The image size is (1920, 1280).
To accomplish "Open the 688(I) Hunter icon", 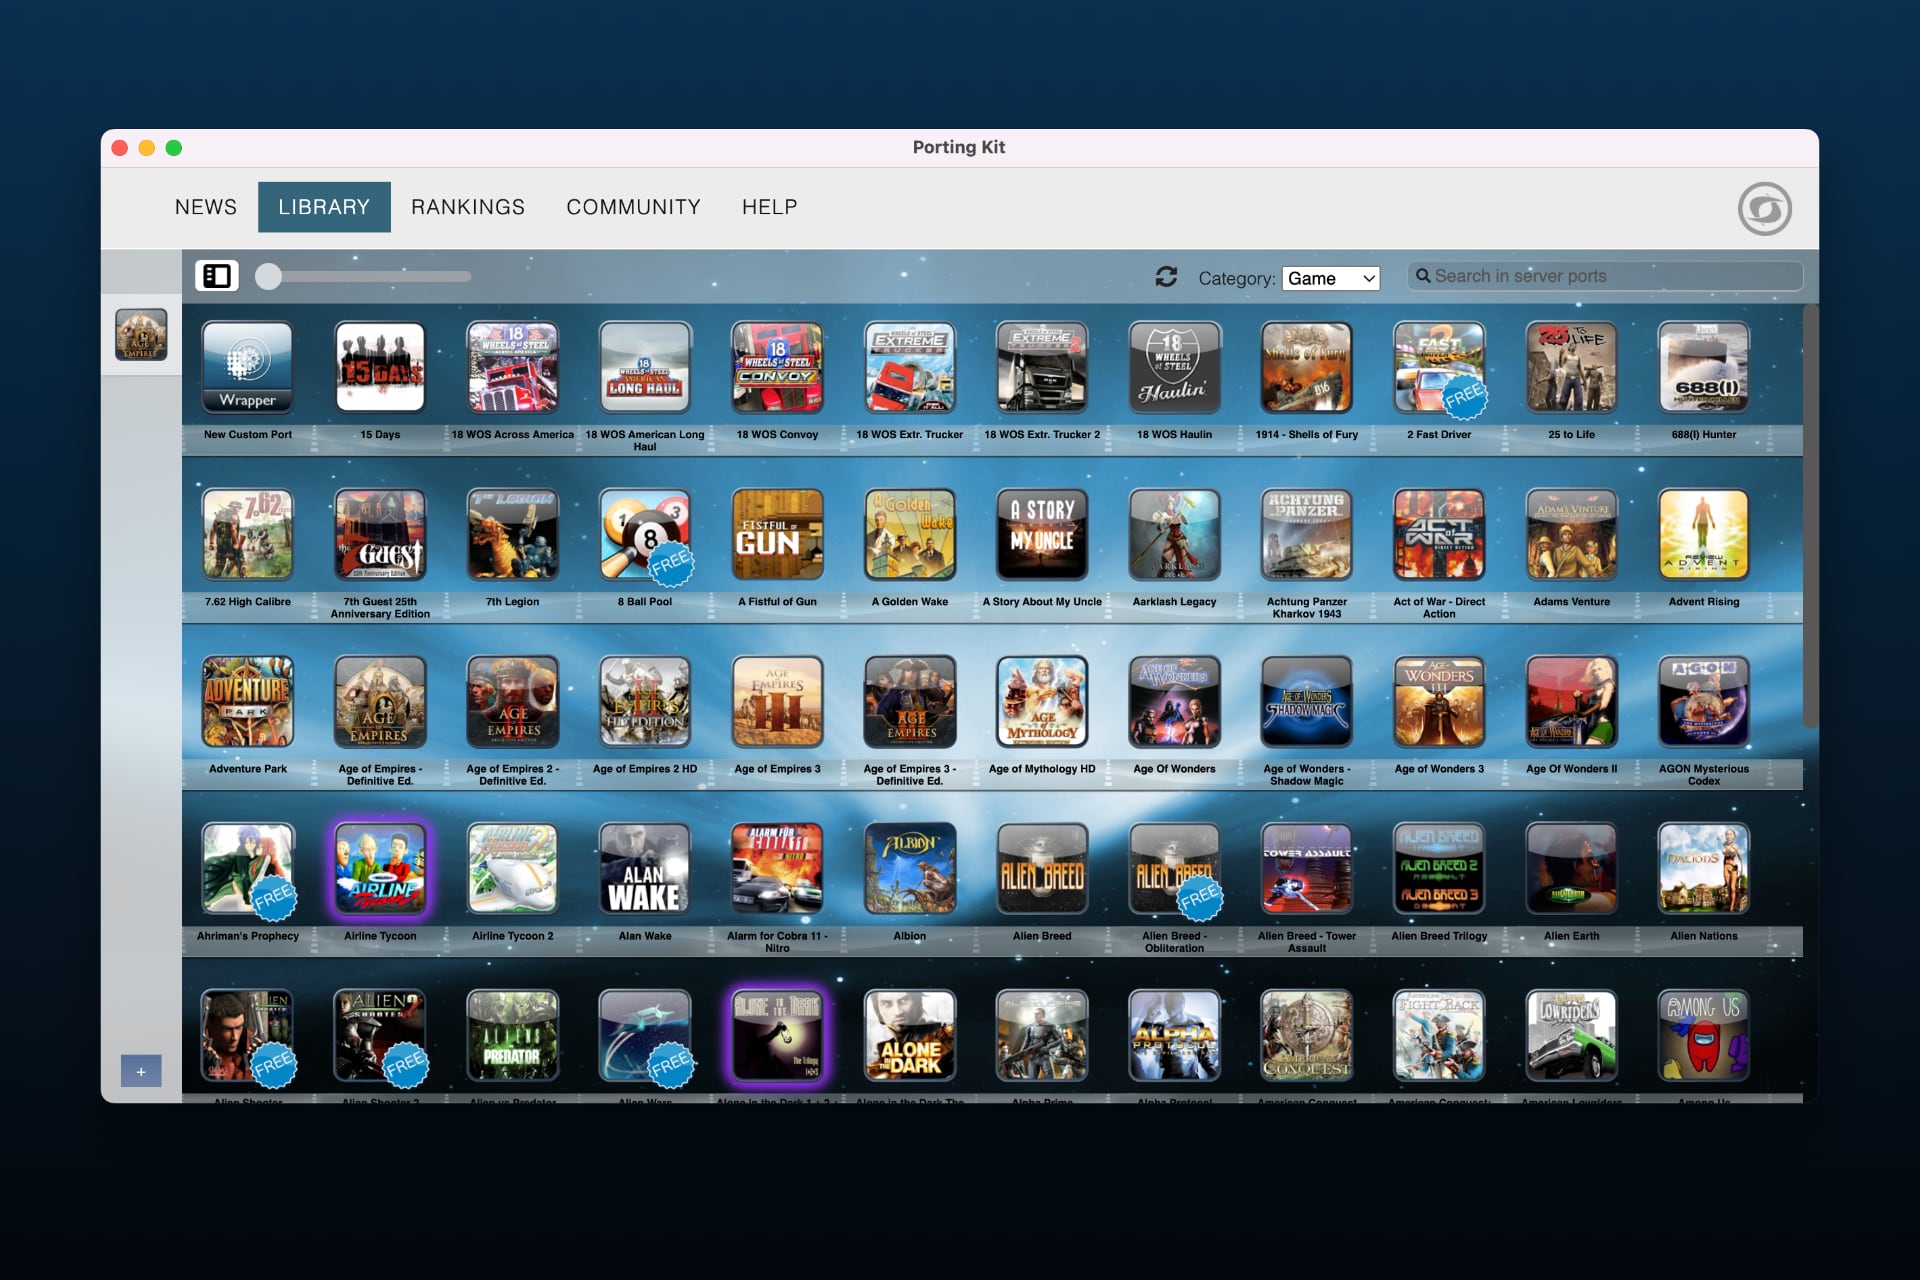I will (x=1704, y=367).
